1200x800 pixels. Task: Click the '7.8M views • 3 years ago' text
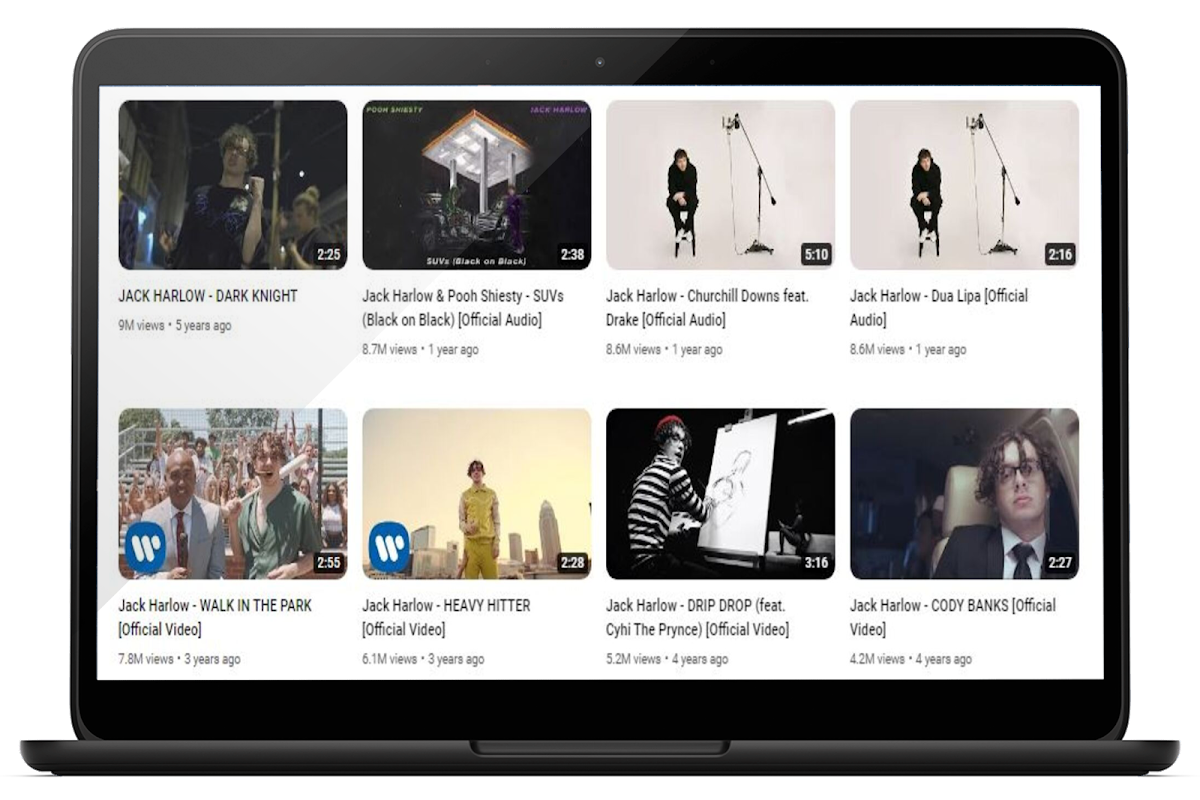pyautogui.click(x=180, y=659)
